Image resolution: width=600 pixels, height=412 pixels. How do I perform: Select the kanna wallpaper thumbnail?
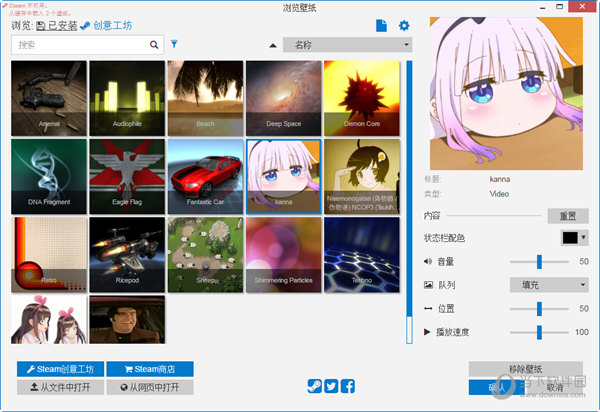(284, 176)
